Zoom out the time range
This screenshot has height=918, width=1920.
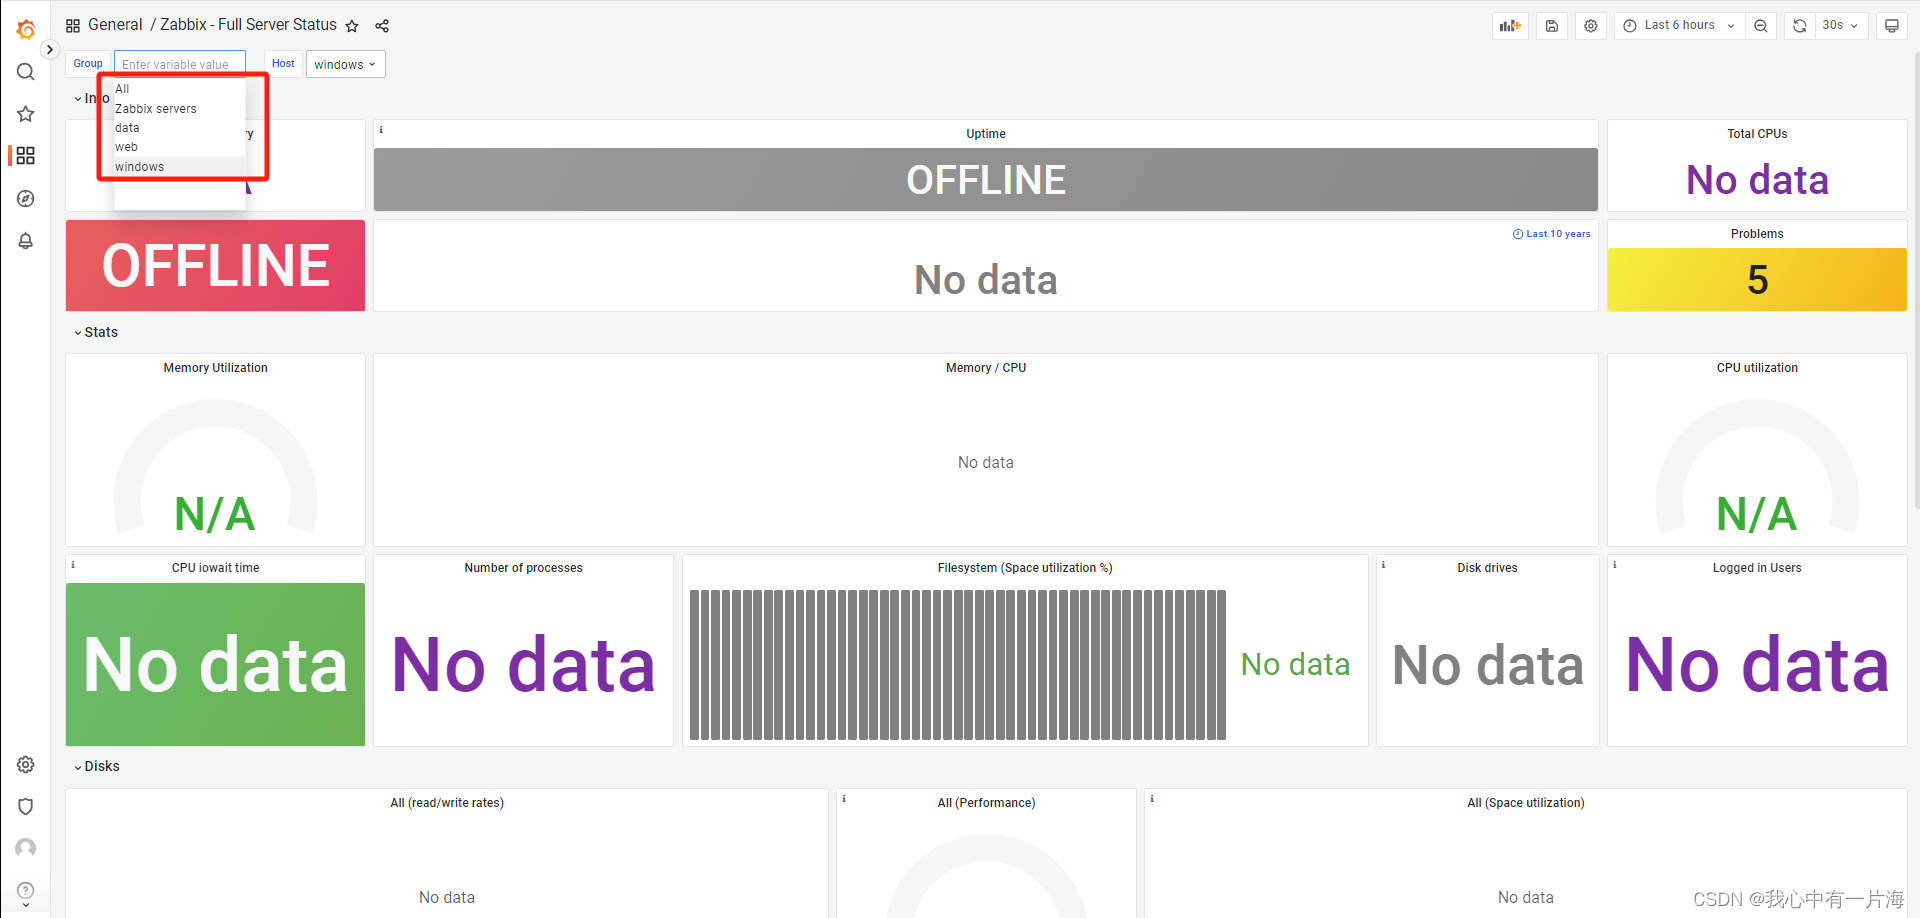[1761, 26]
